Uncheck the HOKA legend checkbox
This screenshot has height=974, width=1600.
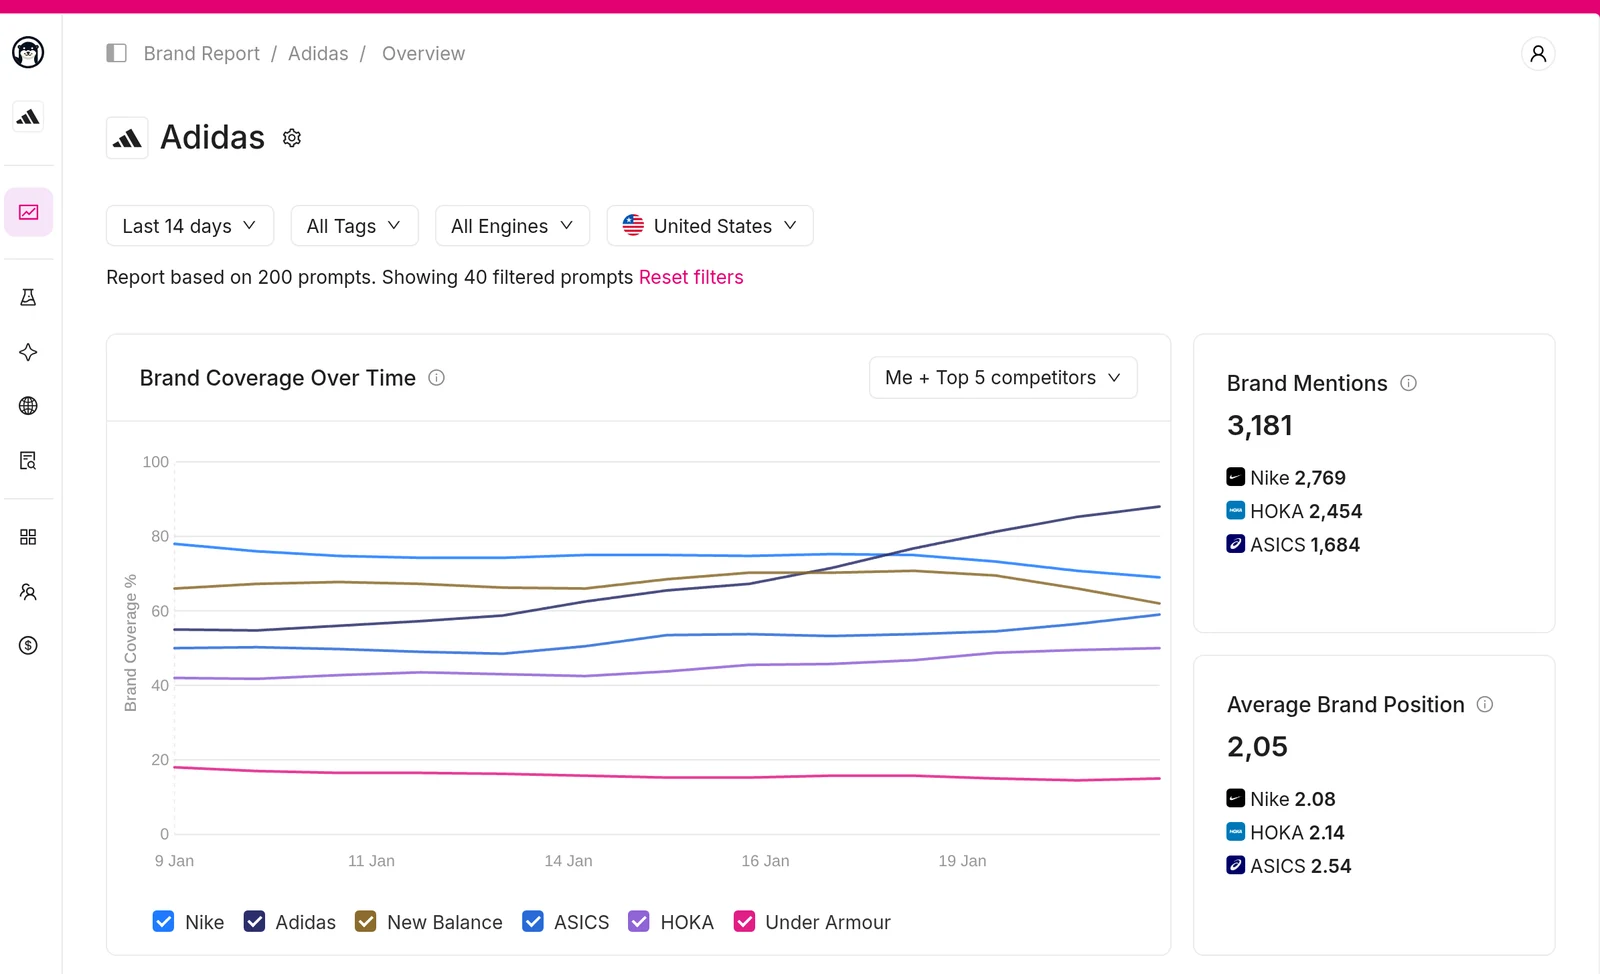tap(639, 921)
